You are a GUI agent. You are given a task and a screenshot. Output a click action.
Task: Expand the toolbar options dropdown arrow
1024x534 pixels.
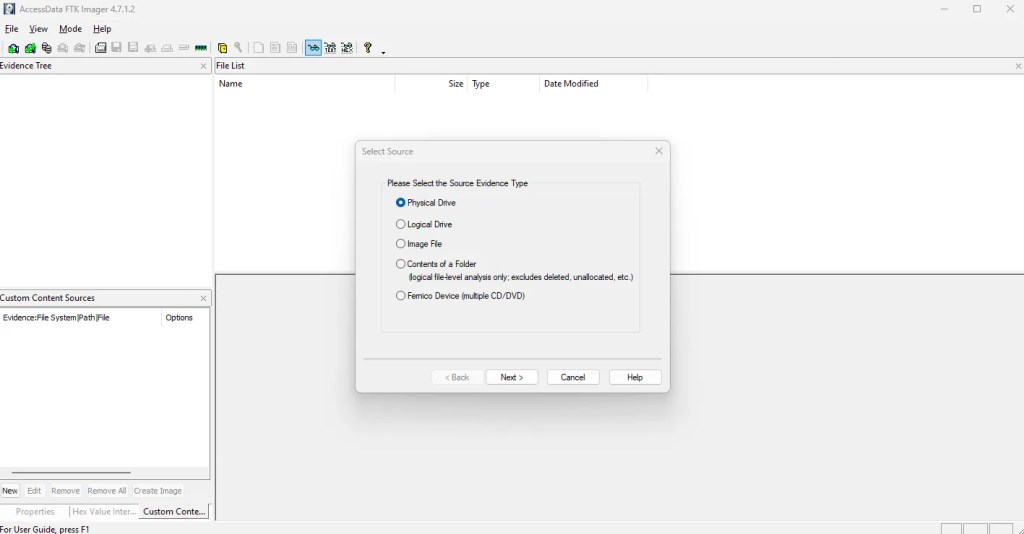coord(383,51)
